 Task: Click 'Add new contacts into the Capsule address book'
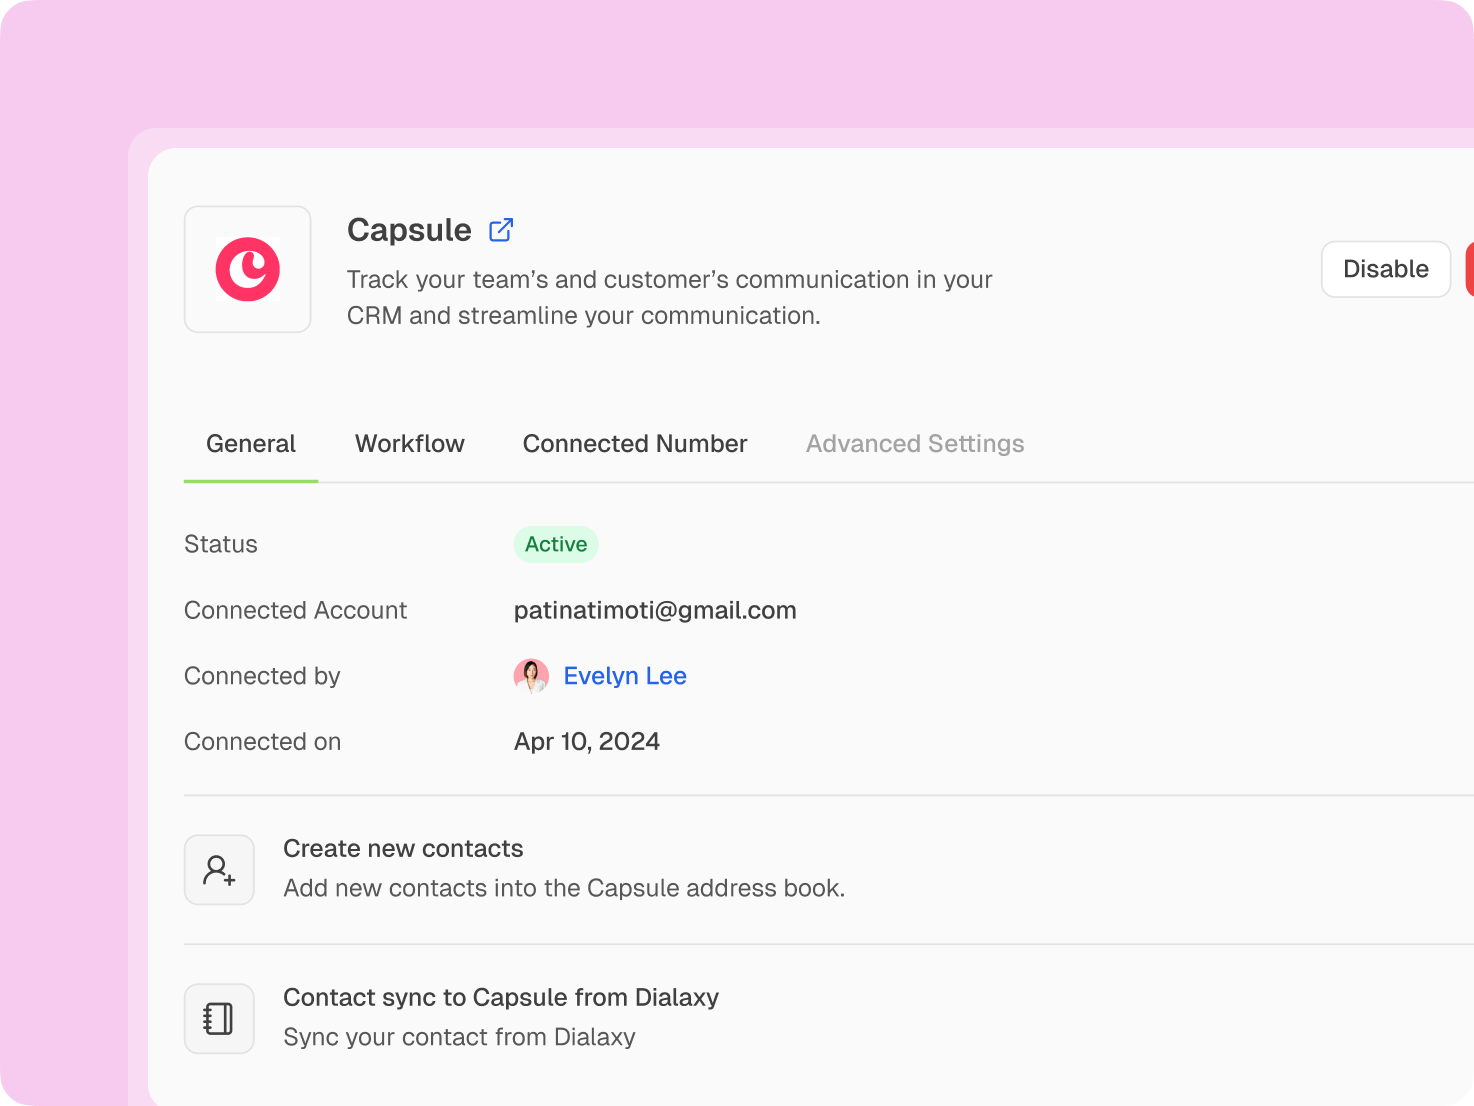(x=564, y=888)
